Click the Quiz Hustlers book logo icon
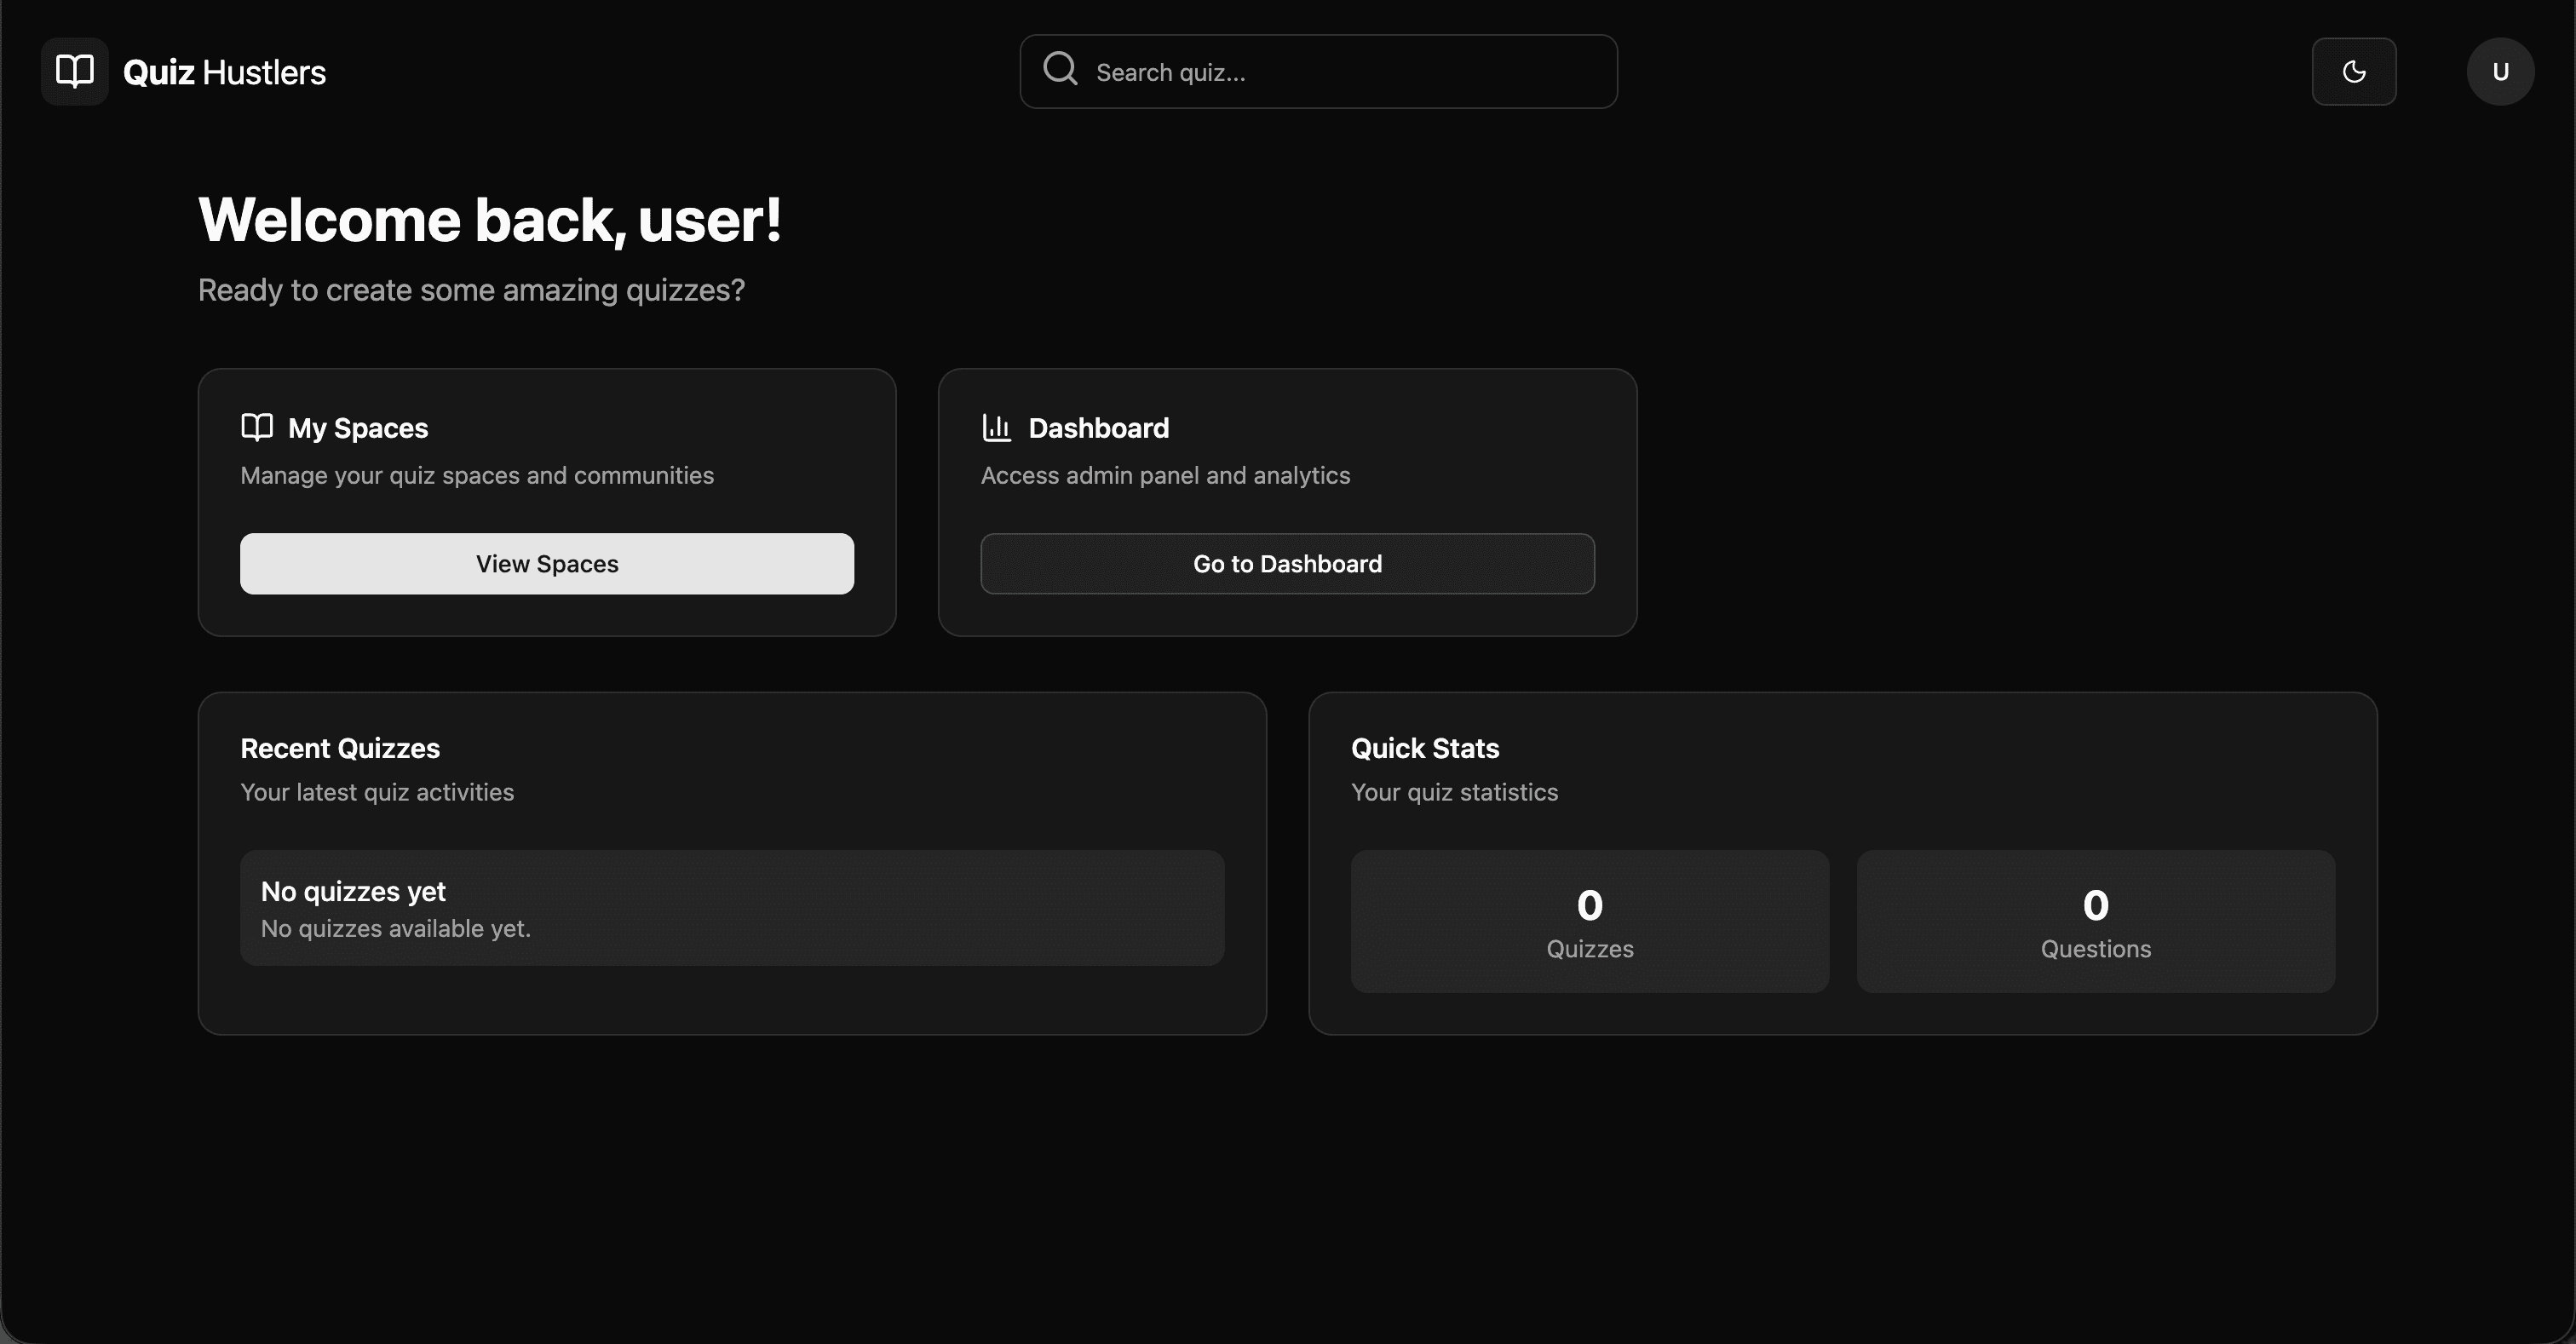The height and width of the screenshot is (1344, 2576). [73, 71]
